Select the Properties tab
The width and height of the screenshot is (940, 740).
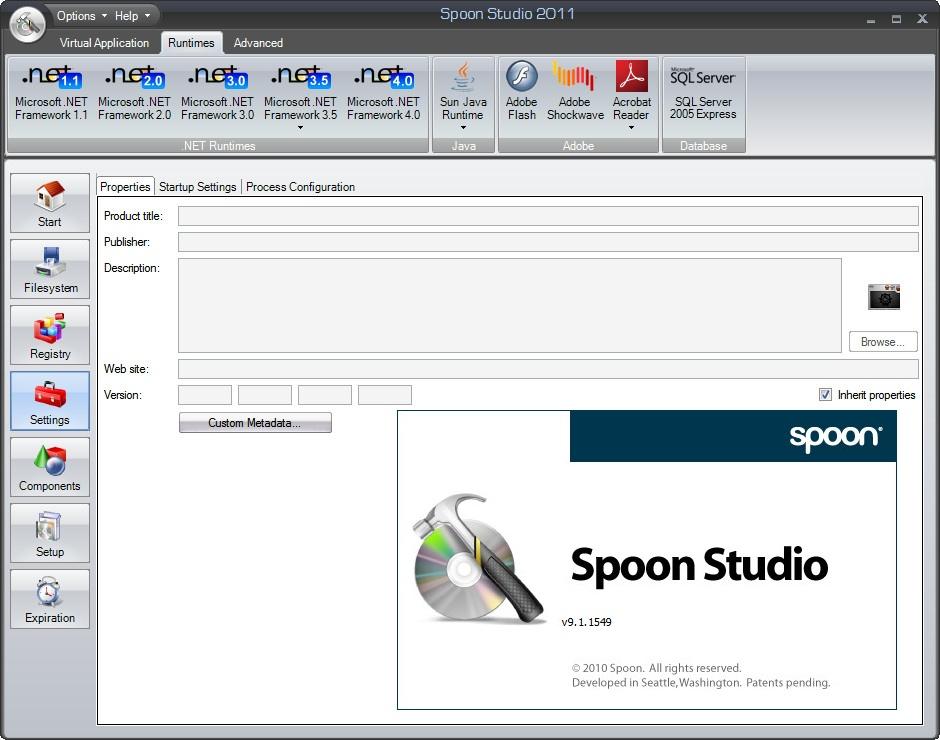click(x=125, y=186)
